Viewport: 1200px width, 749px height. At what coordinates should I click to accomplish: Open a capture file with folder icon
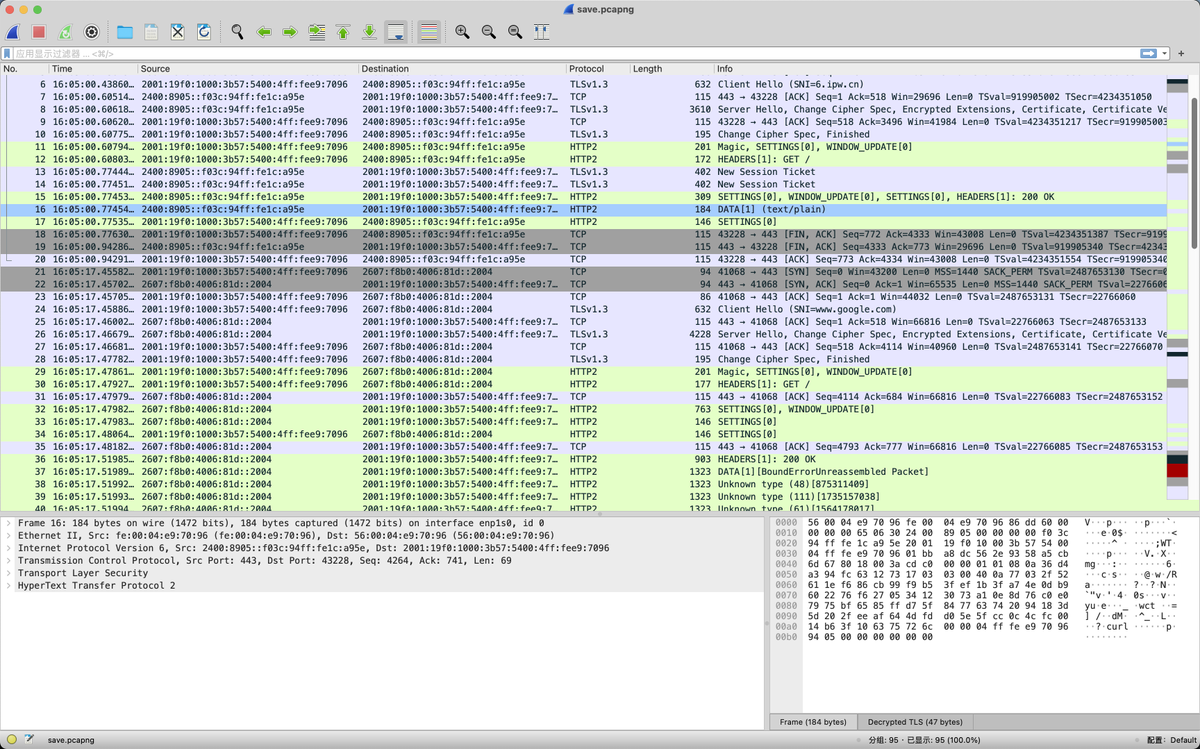[125, 32]
